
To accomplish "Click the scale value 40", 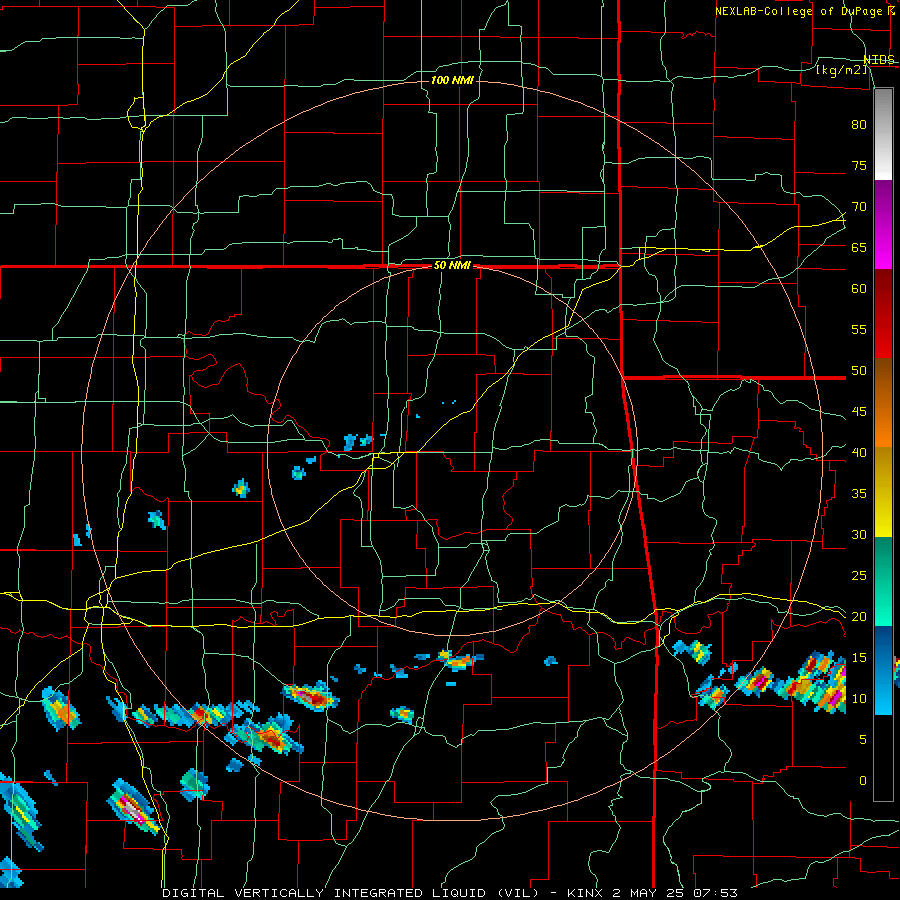I will (859, 452).
